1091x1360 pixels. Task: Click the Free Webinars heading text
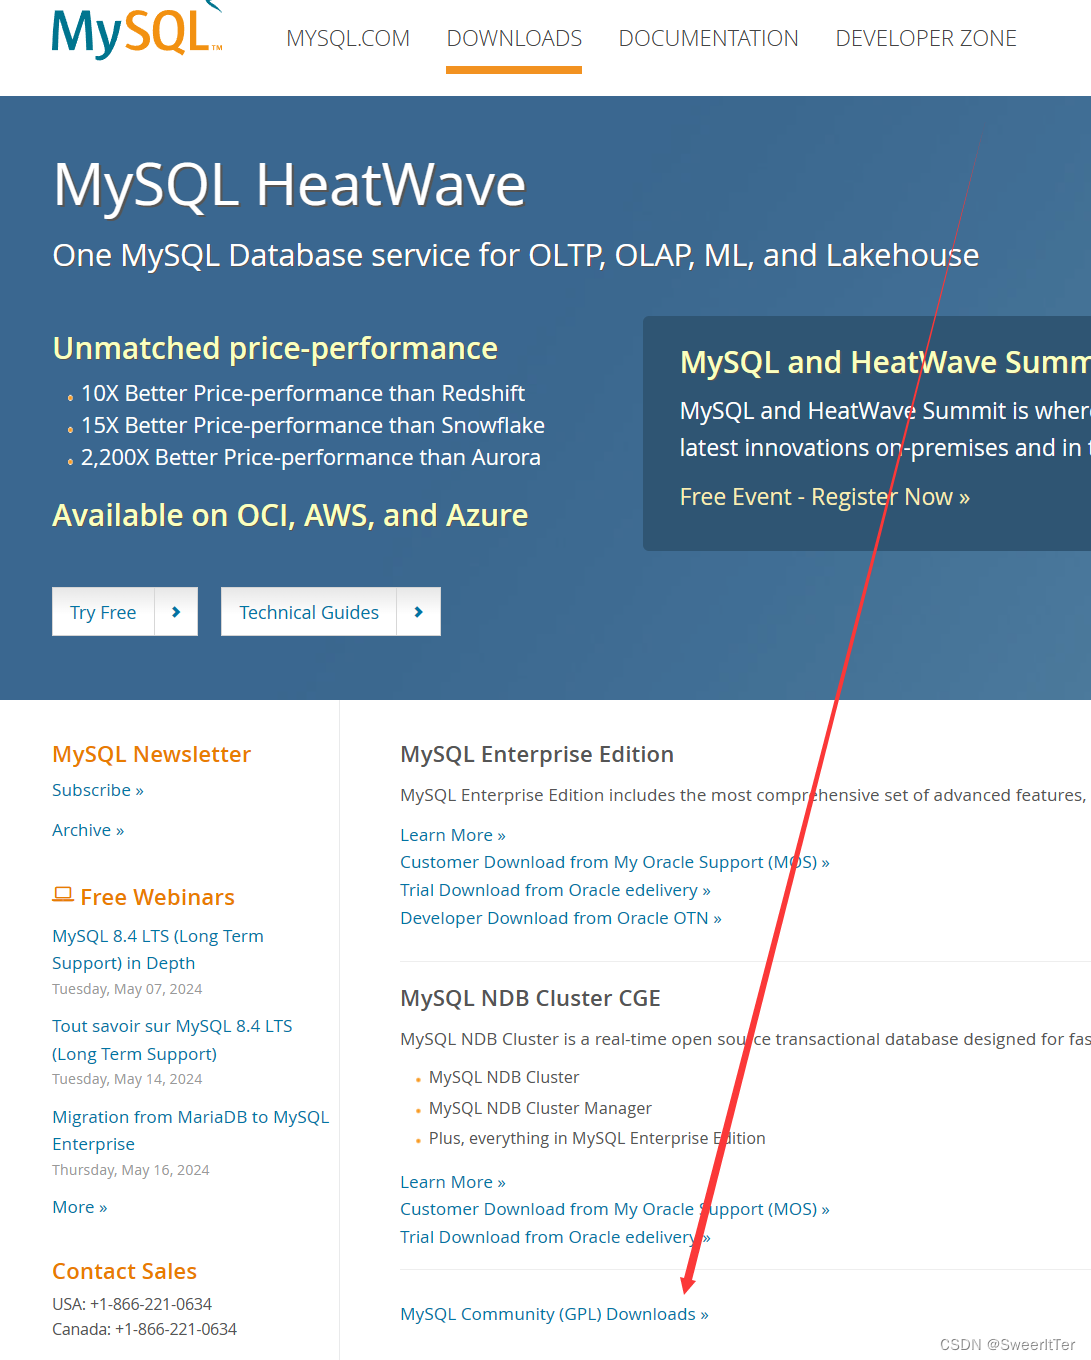pos(157,897)
